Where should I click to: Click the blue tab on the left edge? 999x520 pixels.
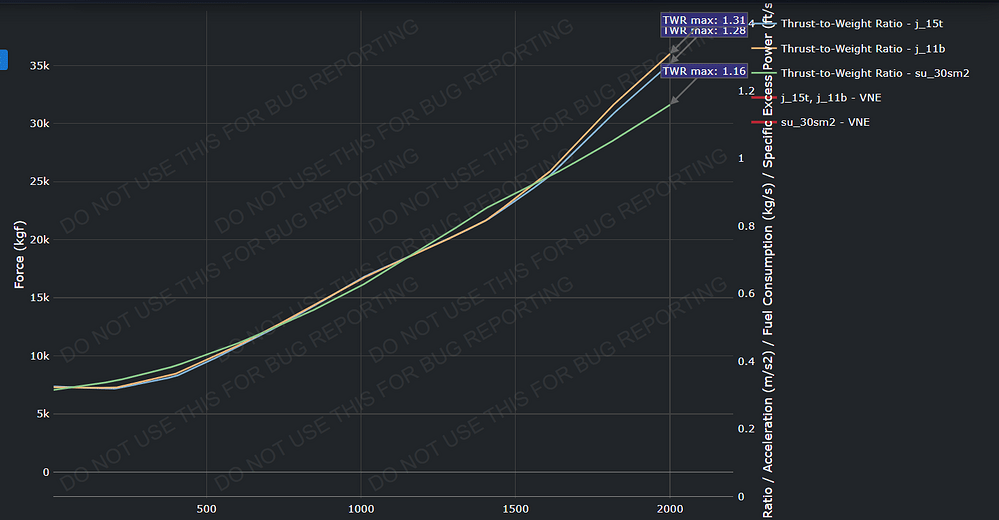tap(3, 59)
